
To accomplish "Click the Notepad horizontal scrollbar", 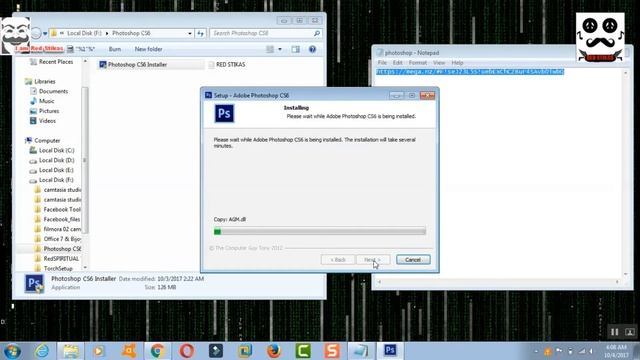I will click(x=498, y=282).
